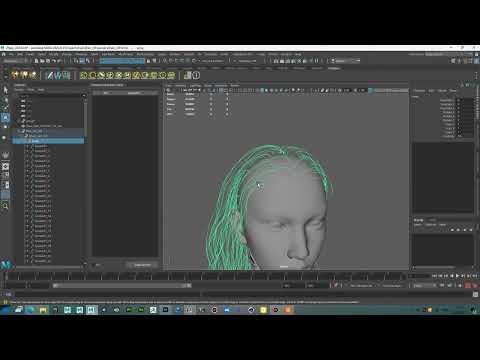Toggle the loop playback icon beside the frame-rate dropdown
480x360 pixels.
coord(442,286)
